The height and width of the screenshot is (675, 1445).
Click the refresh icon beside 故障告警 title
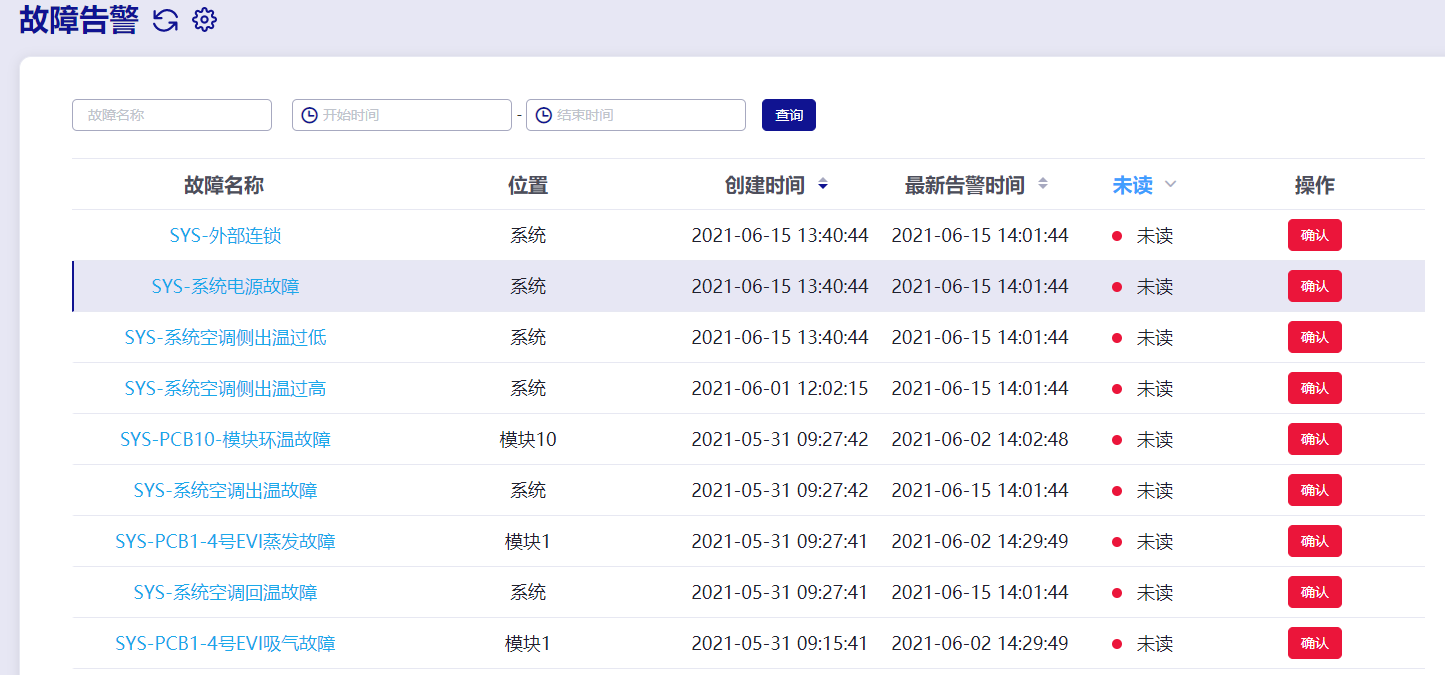click(x=165, y=20)
